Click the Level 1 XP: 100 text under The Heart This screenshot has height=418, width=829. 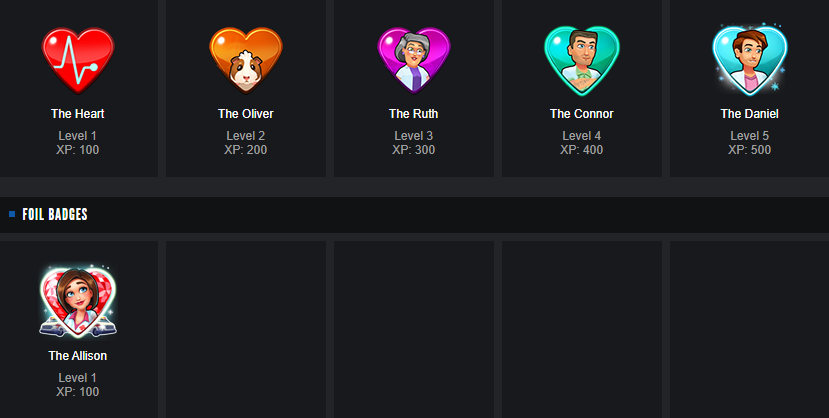click(x=78, y=143)
